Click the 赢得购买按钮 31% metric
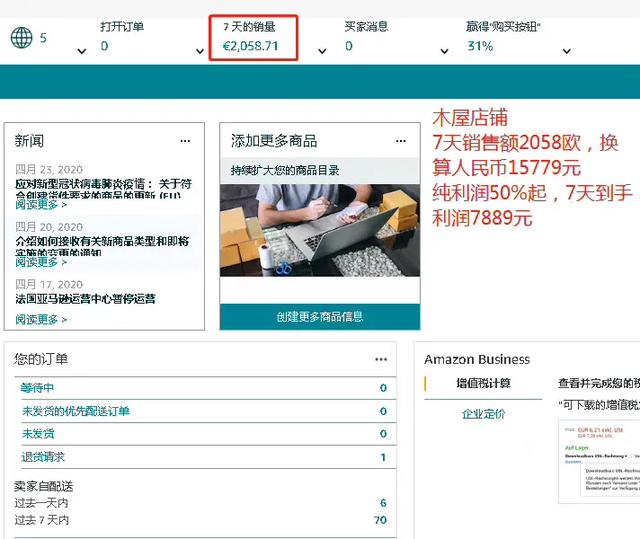Screen dimensions: 640x539 tap(480, 46)
